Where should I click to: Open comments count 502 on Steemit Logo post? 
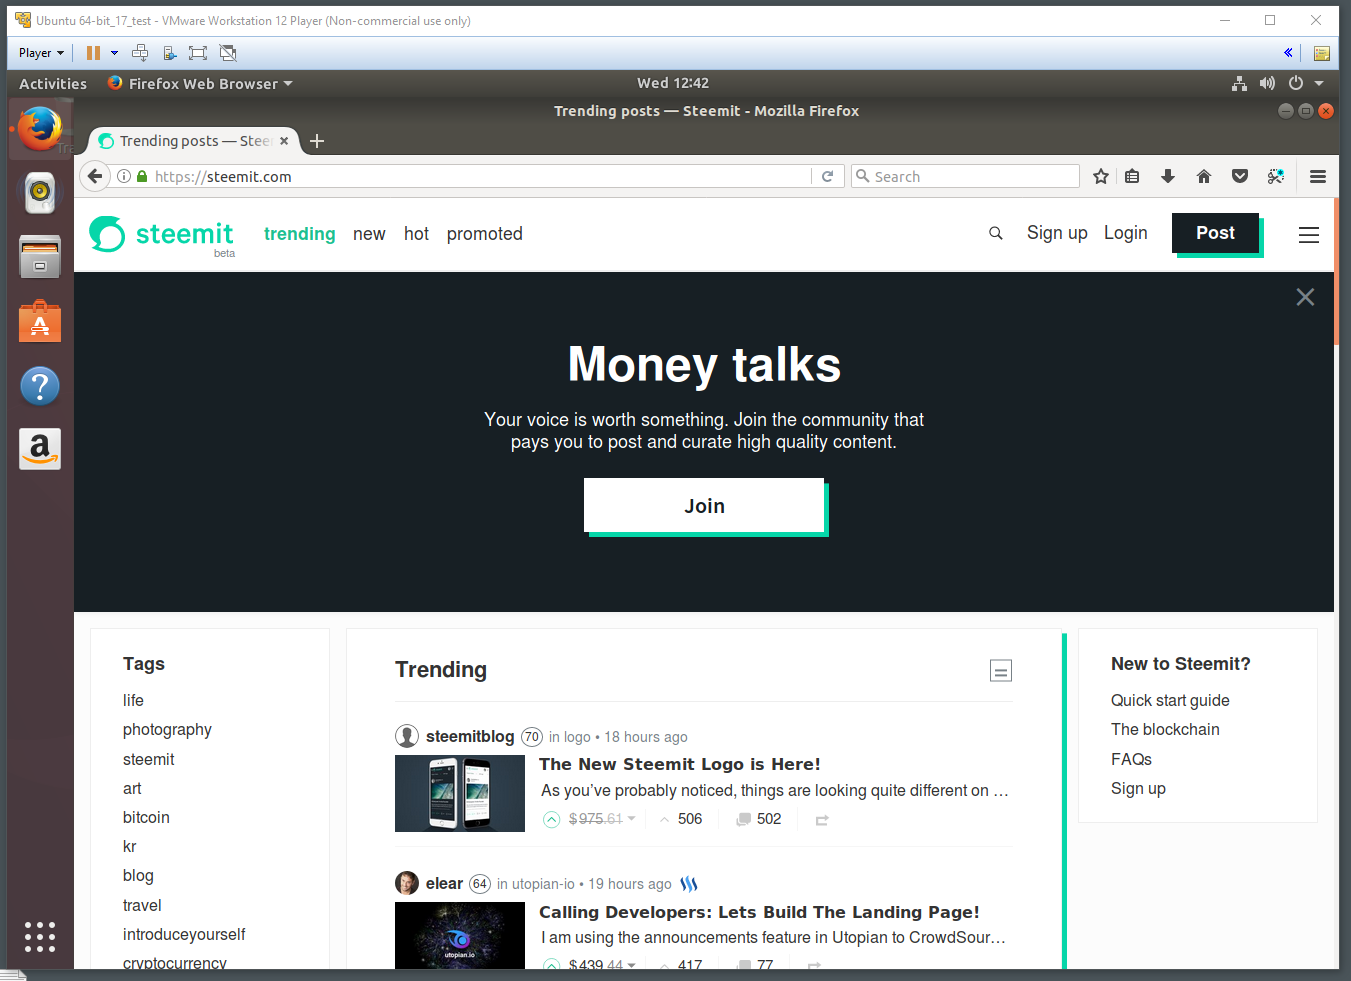click(759, 819)
